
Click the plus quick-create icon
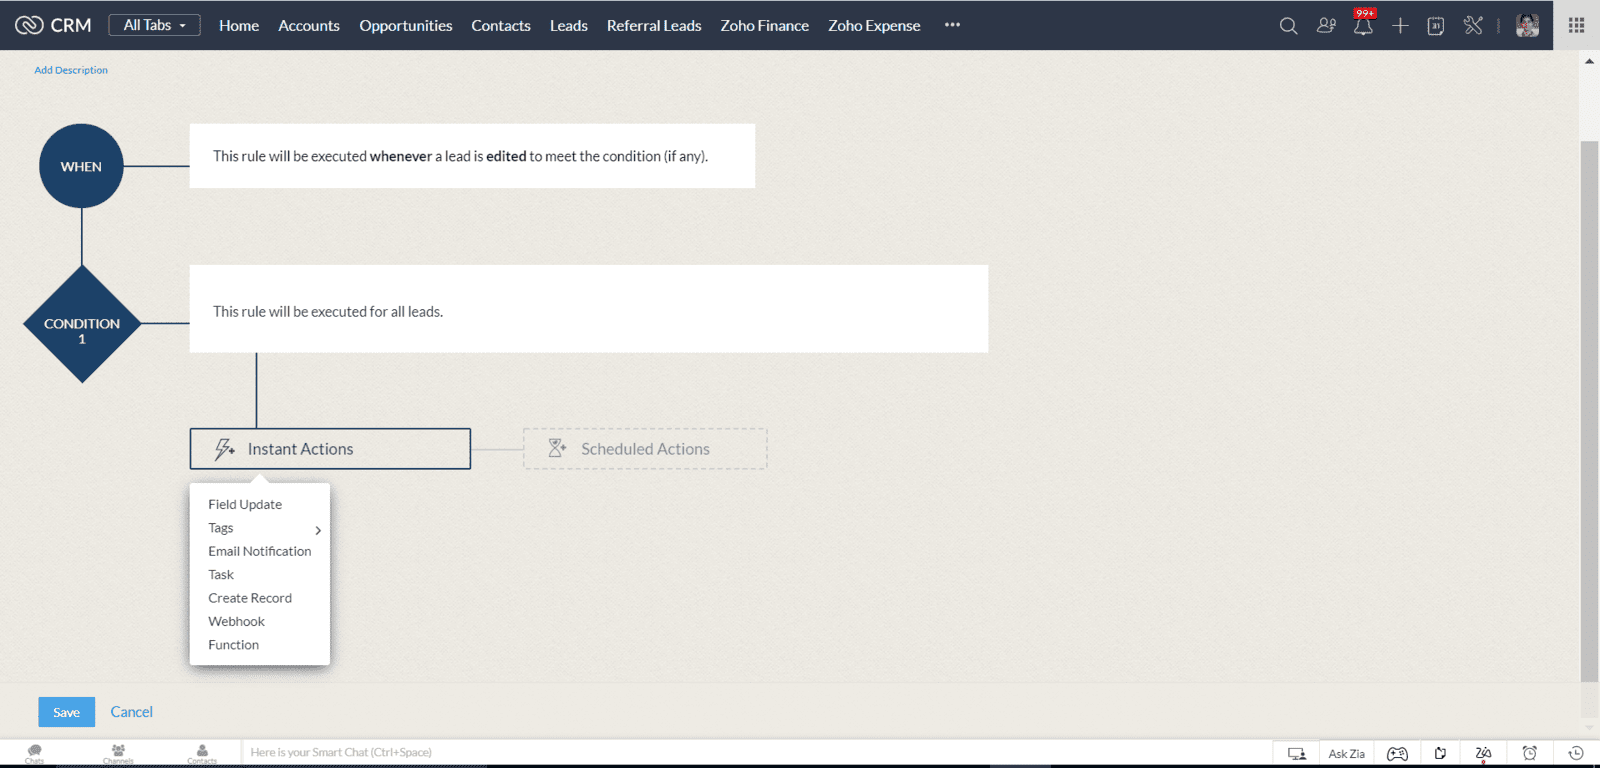pyautogui.click(x=1400, y=26)
